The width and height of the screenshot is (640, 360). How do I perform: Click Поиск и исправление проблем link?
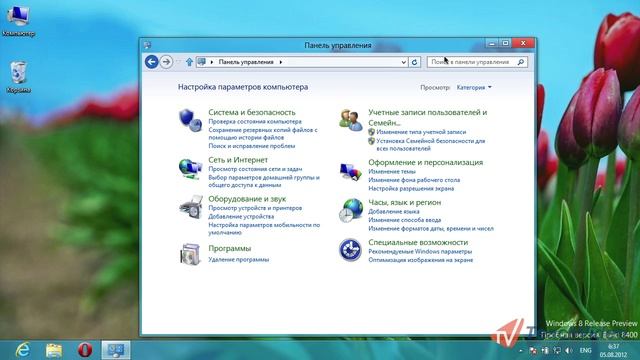pos(252,146)
